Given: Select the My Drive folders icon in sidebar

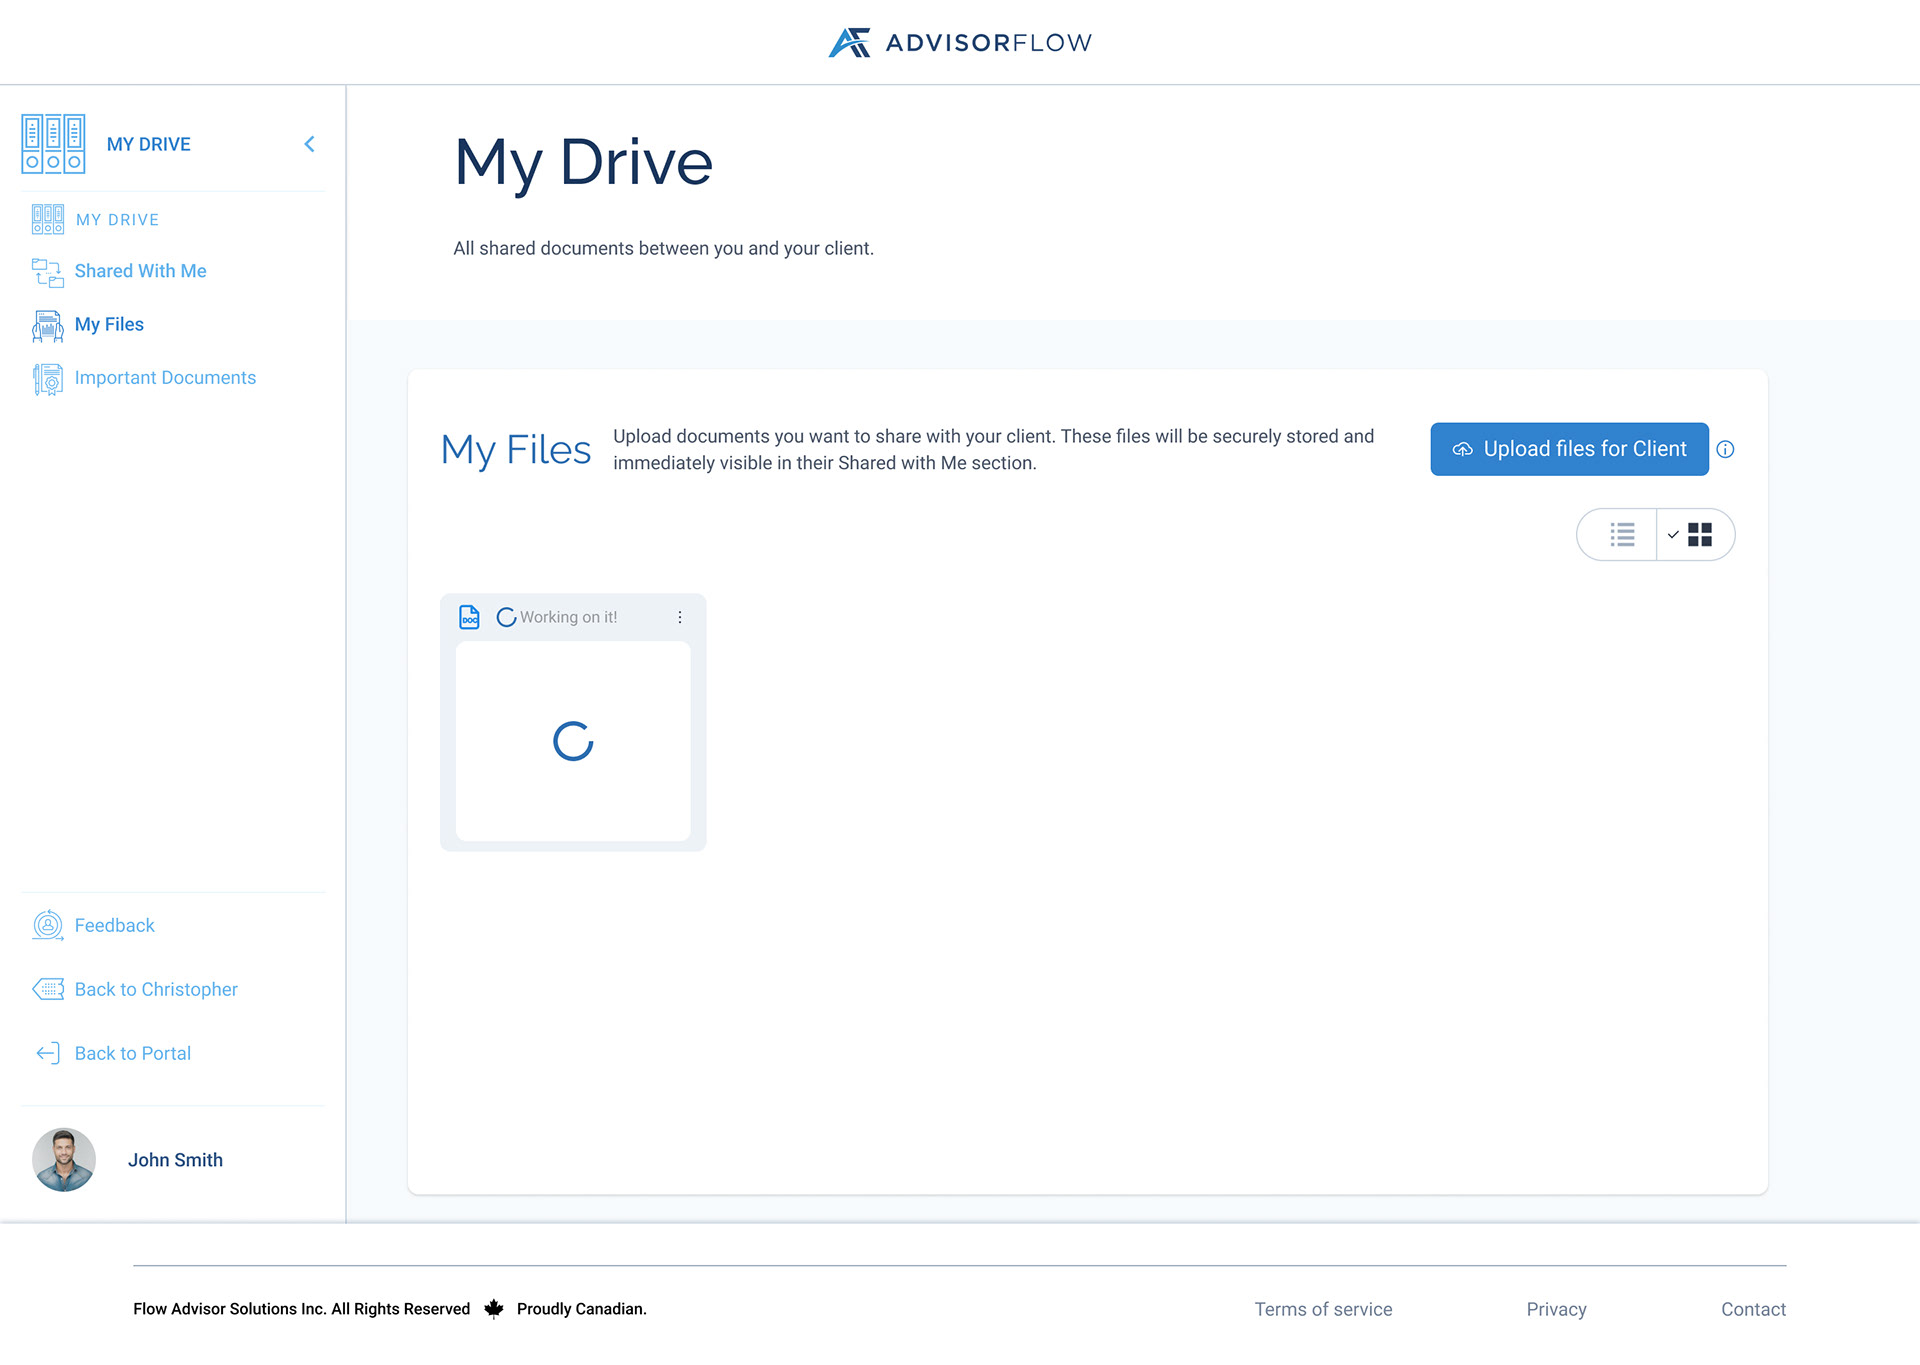Looking at the screenshot, I should click(x=53, y=143).
